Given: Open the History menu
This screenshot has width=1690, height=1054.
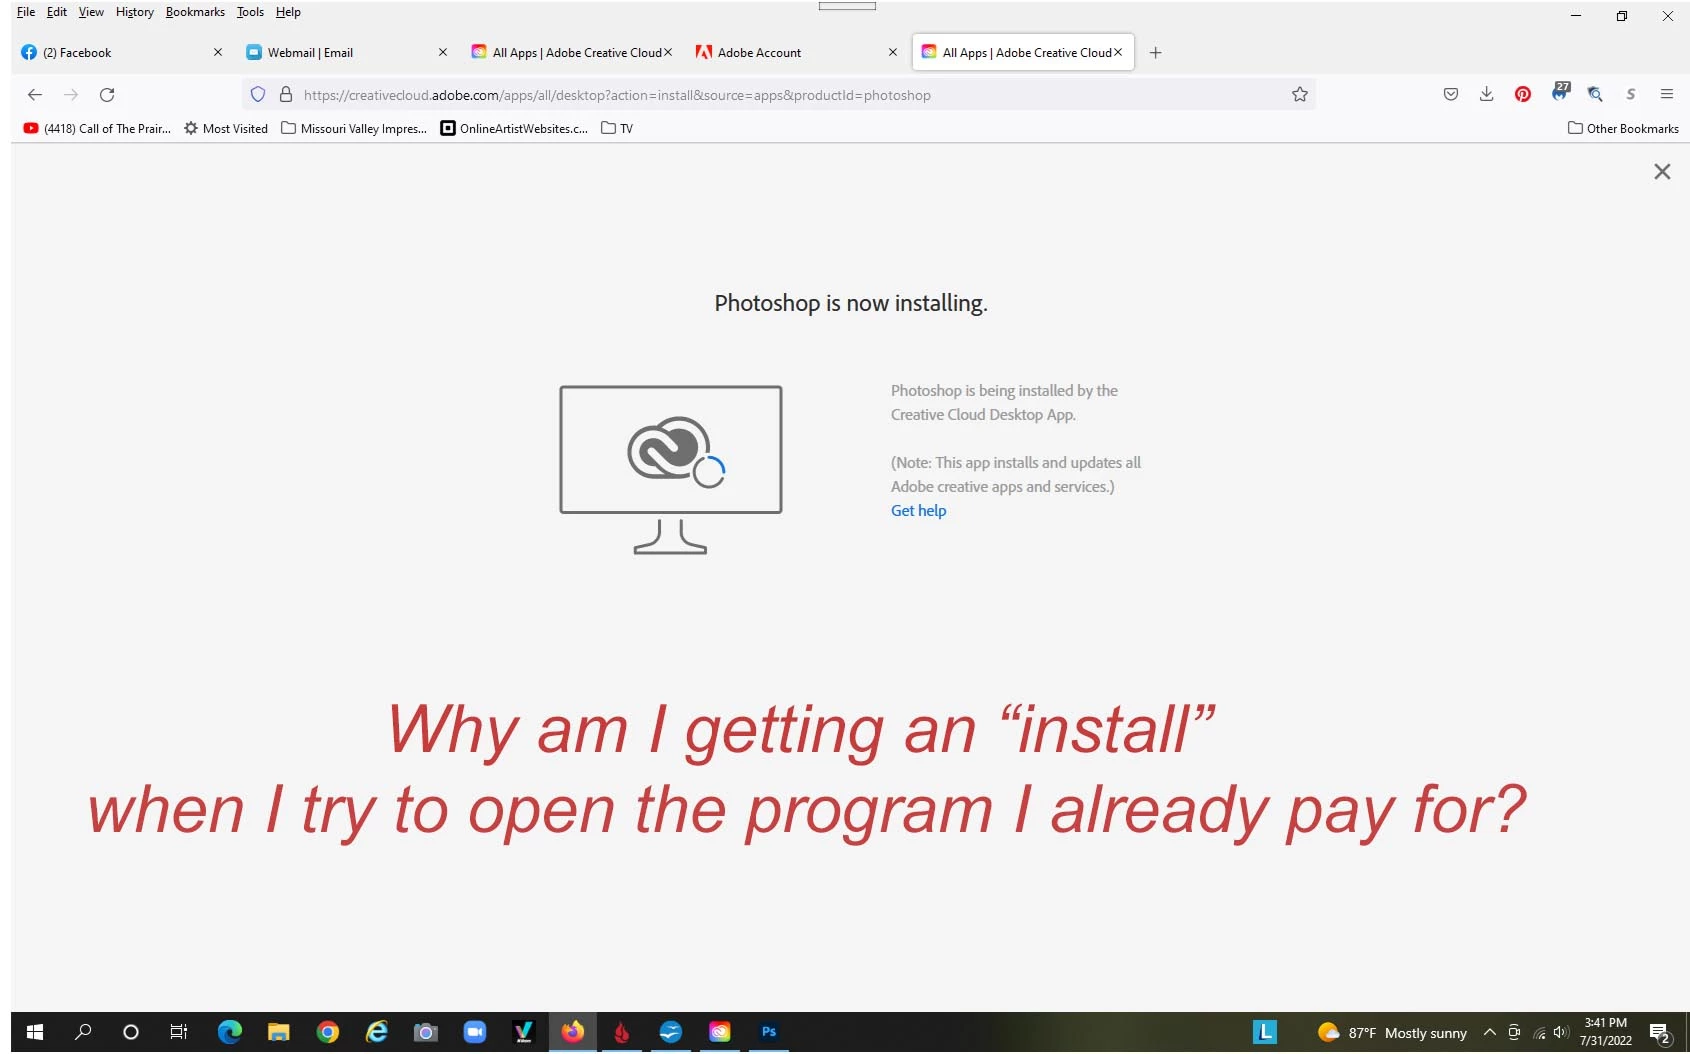Looking at the screenshot, I should click(135, 12).
